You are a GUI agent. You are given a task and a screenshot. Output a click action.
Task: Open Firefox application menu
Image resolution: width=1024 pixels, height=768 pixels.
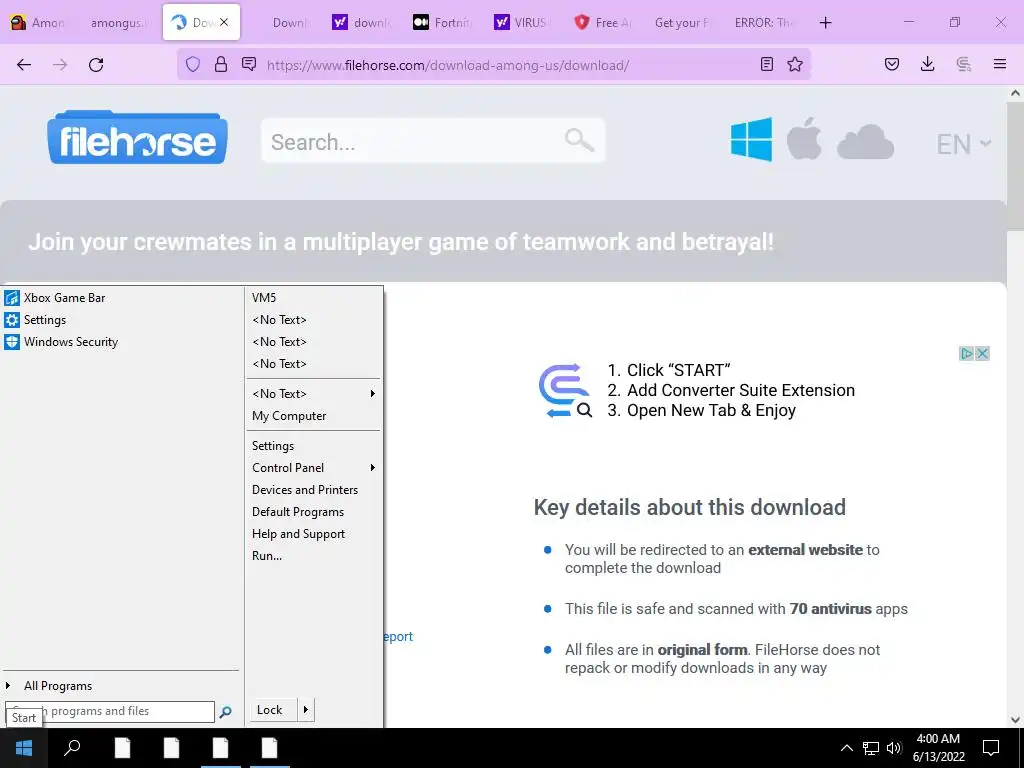tap(999, 64)
